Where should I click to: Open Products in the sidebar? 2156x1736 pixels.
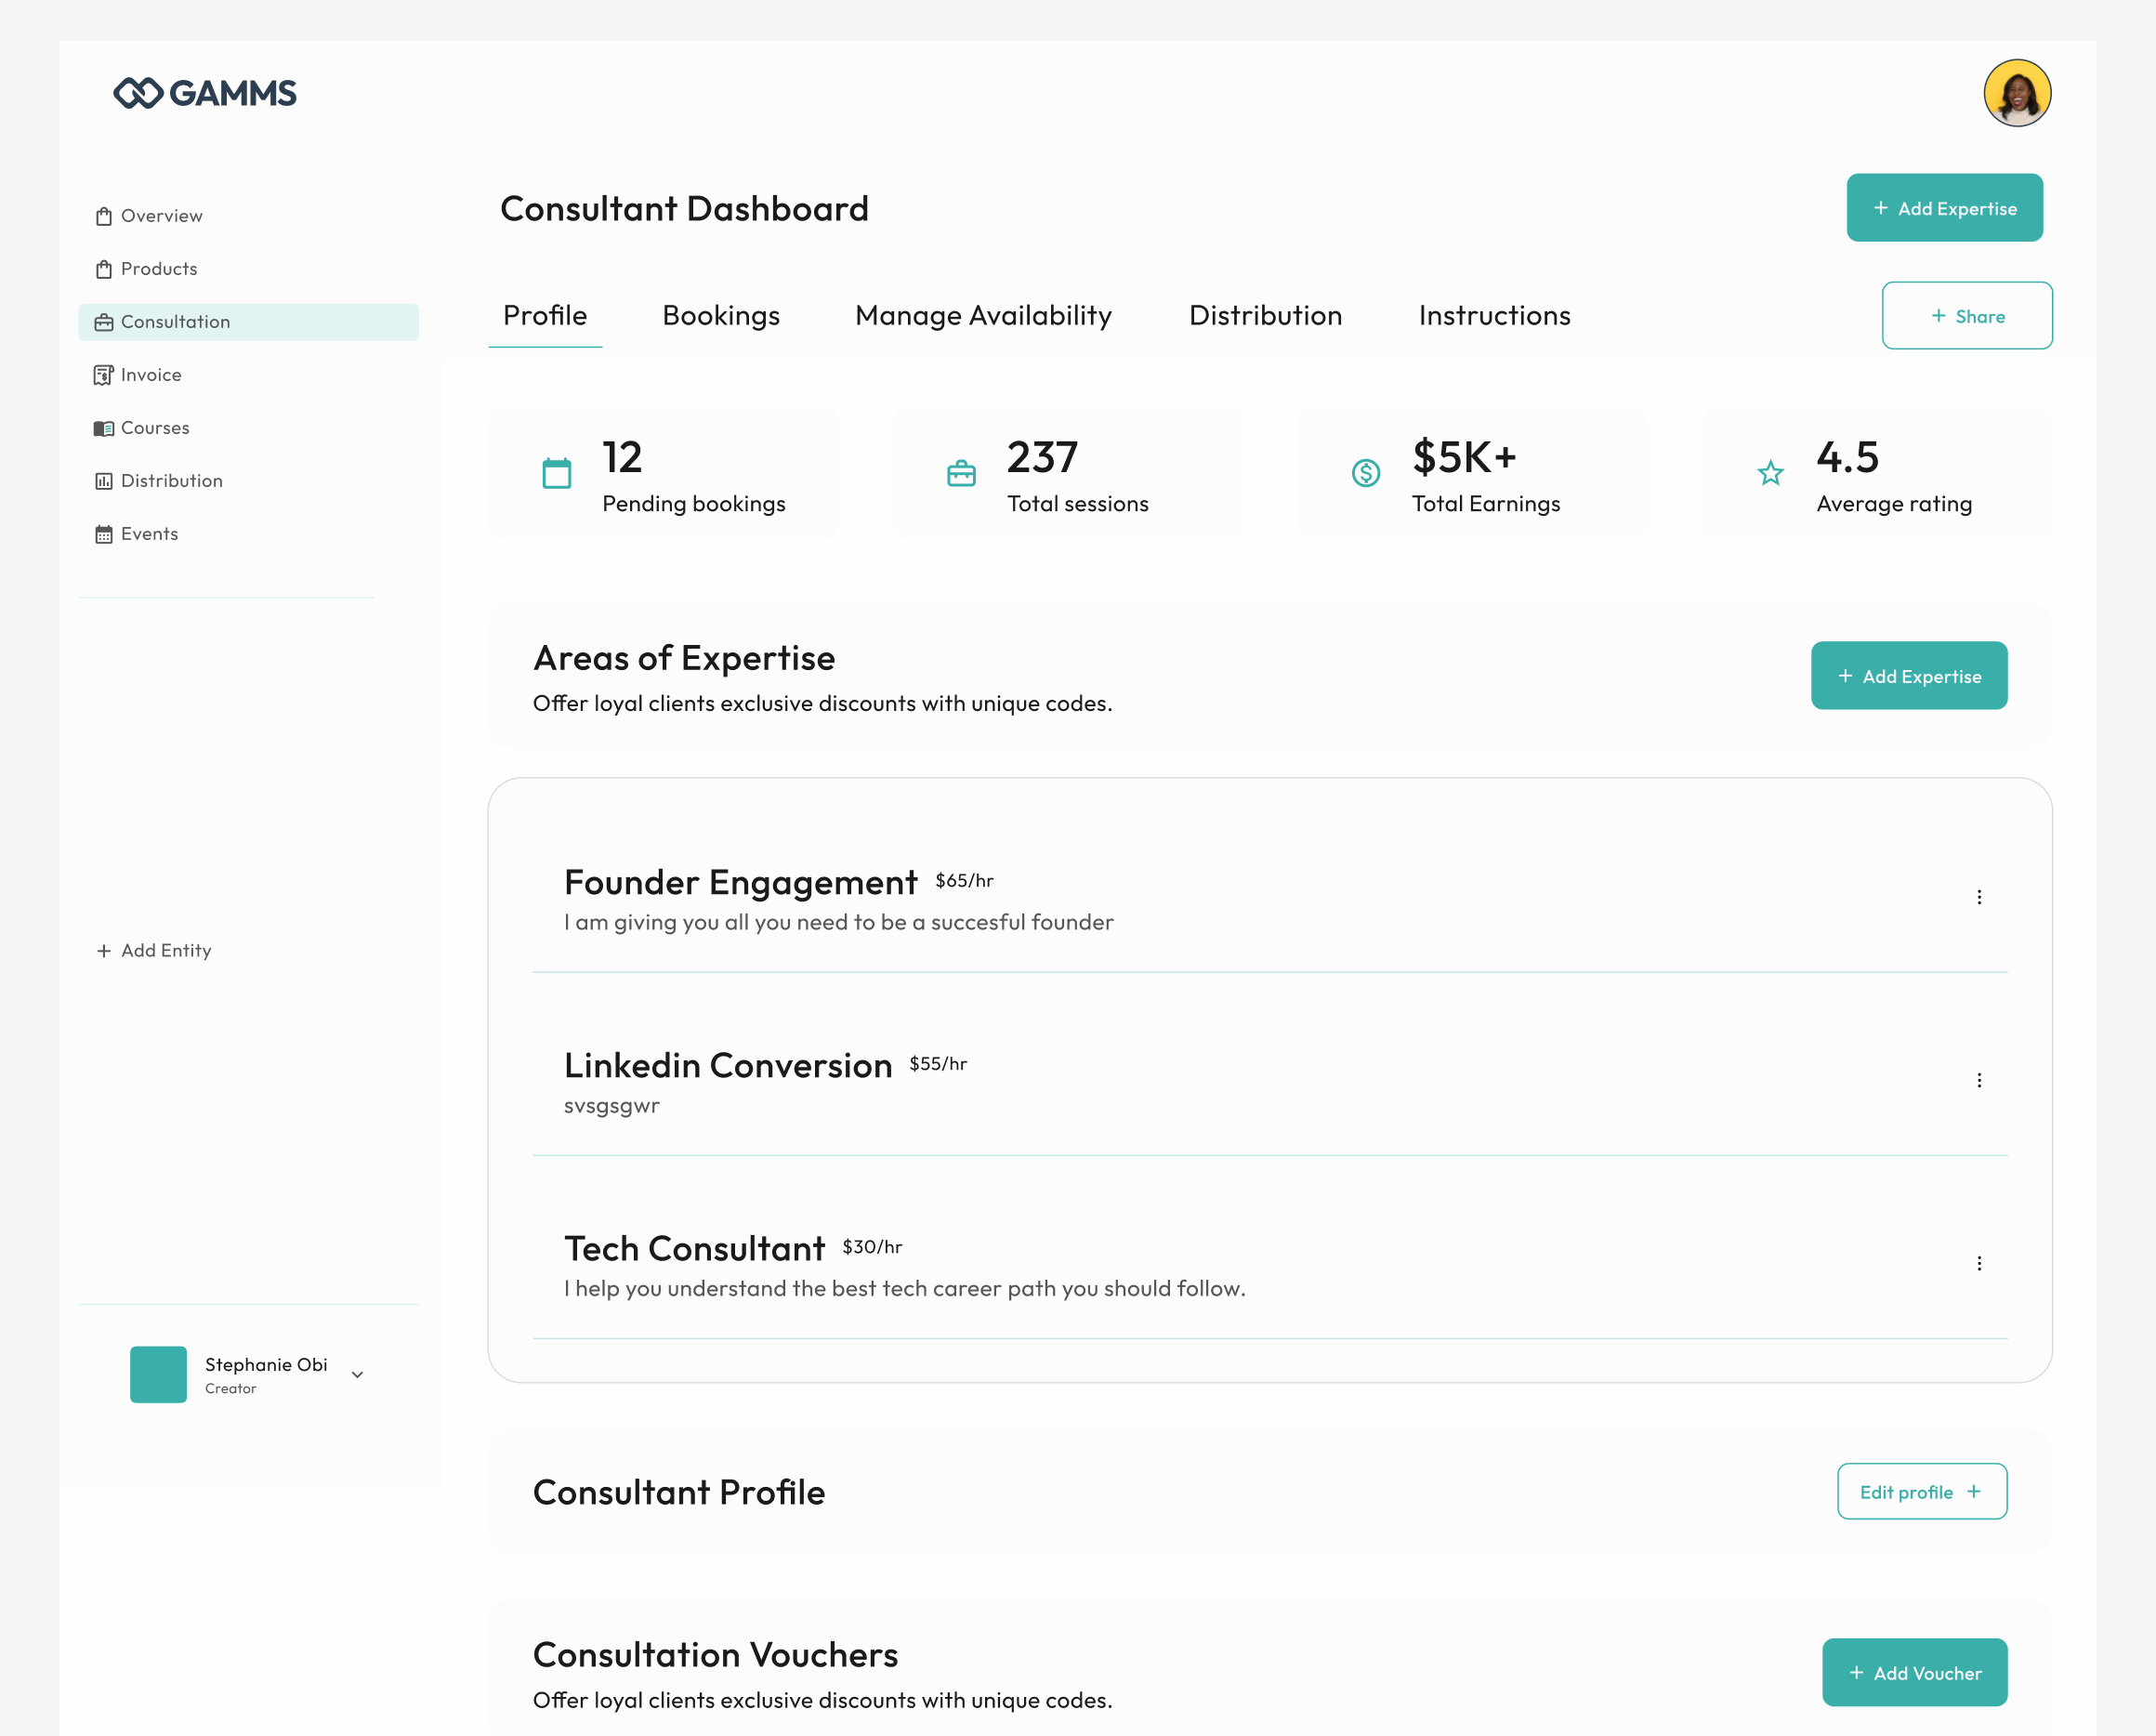[x=159, y=269]
